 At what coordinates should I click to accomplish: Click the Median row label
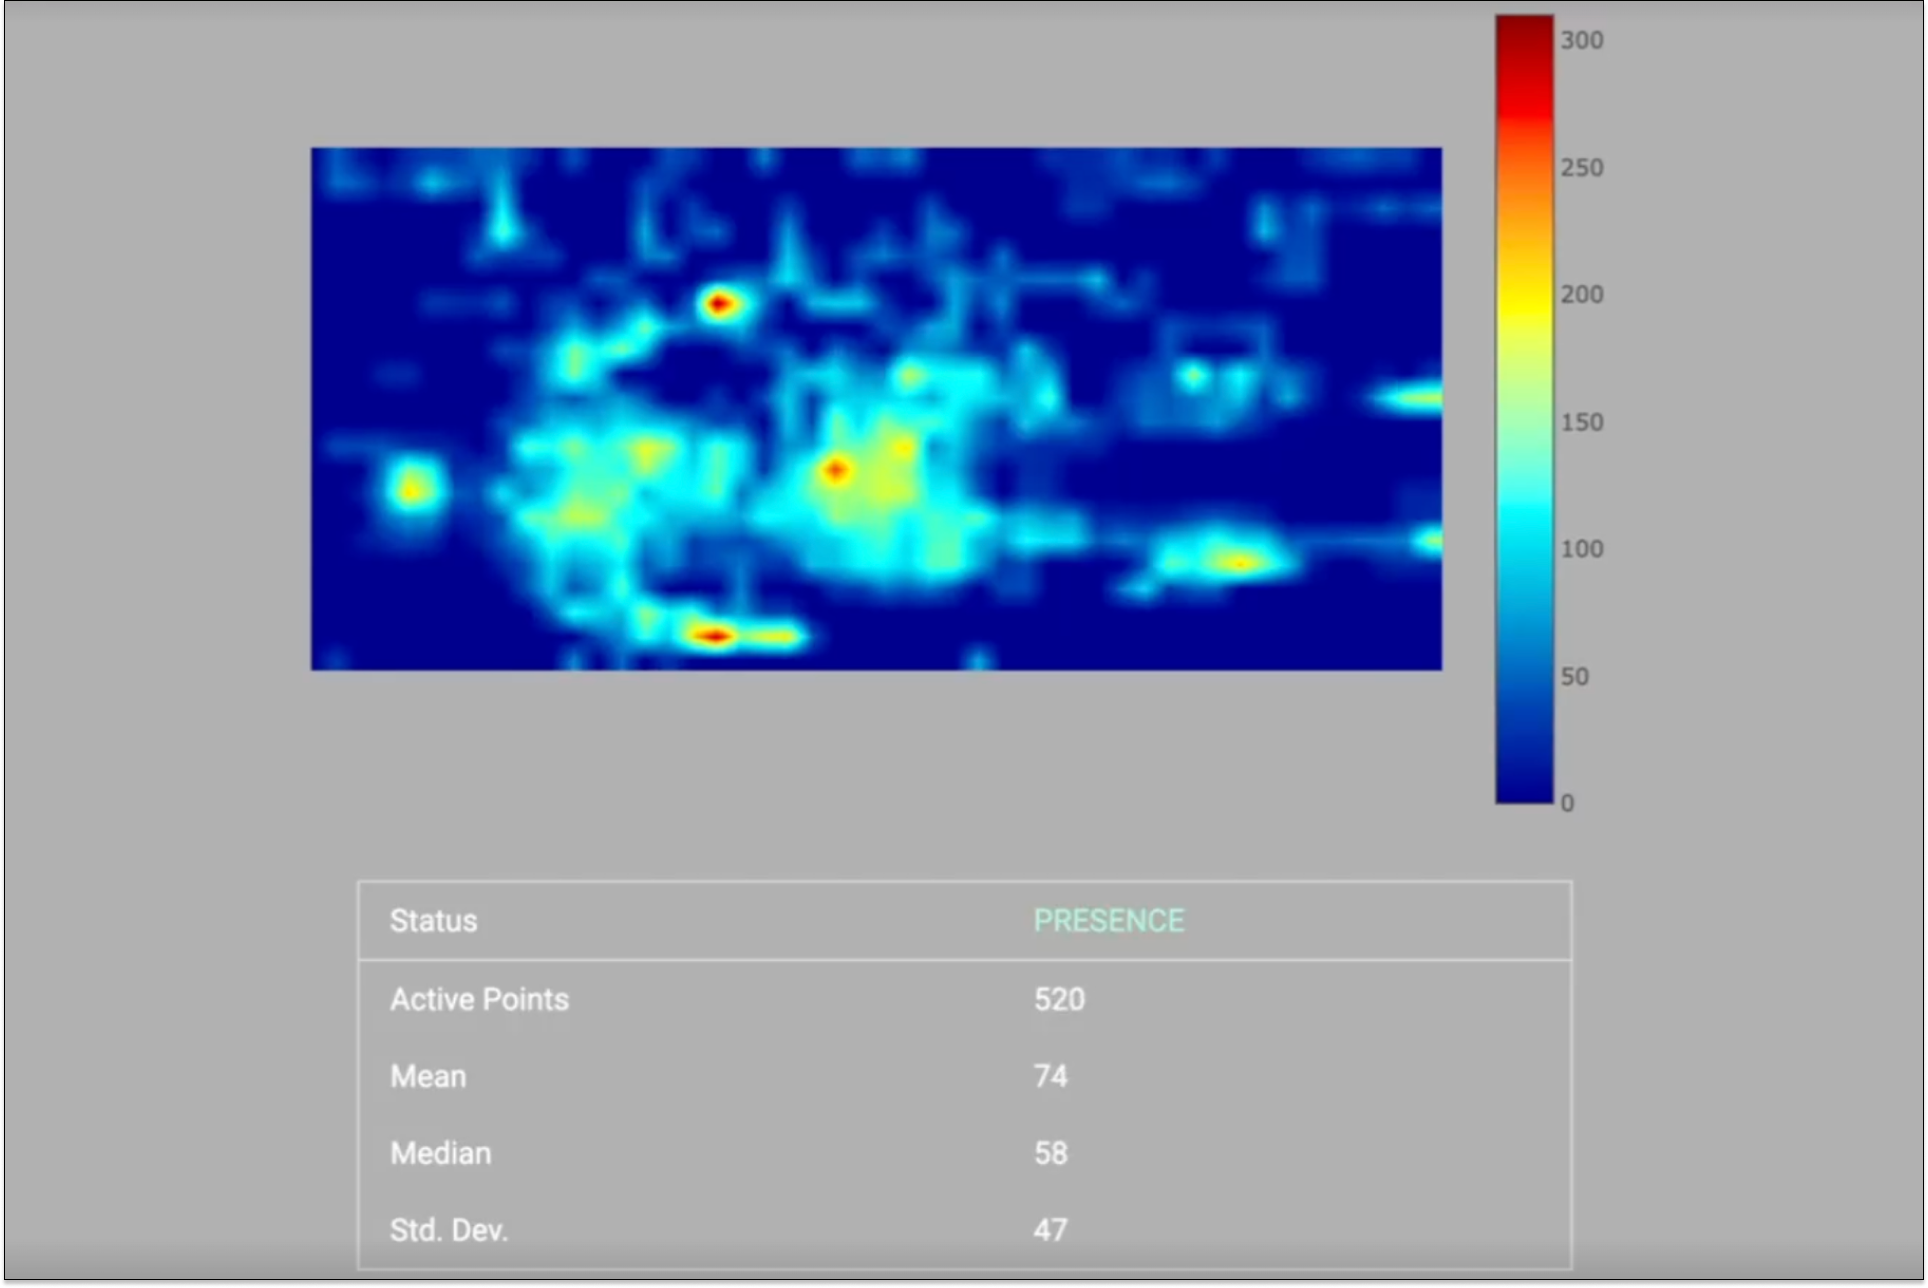[440, 1153]
